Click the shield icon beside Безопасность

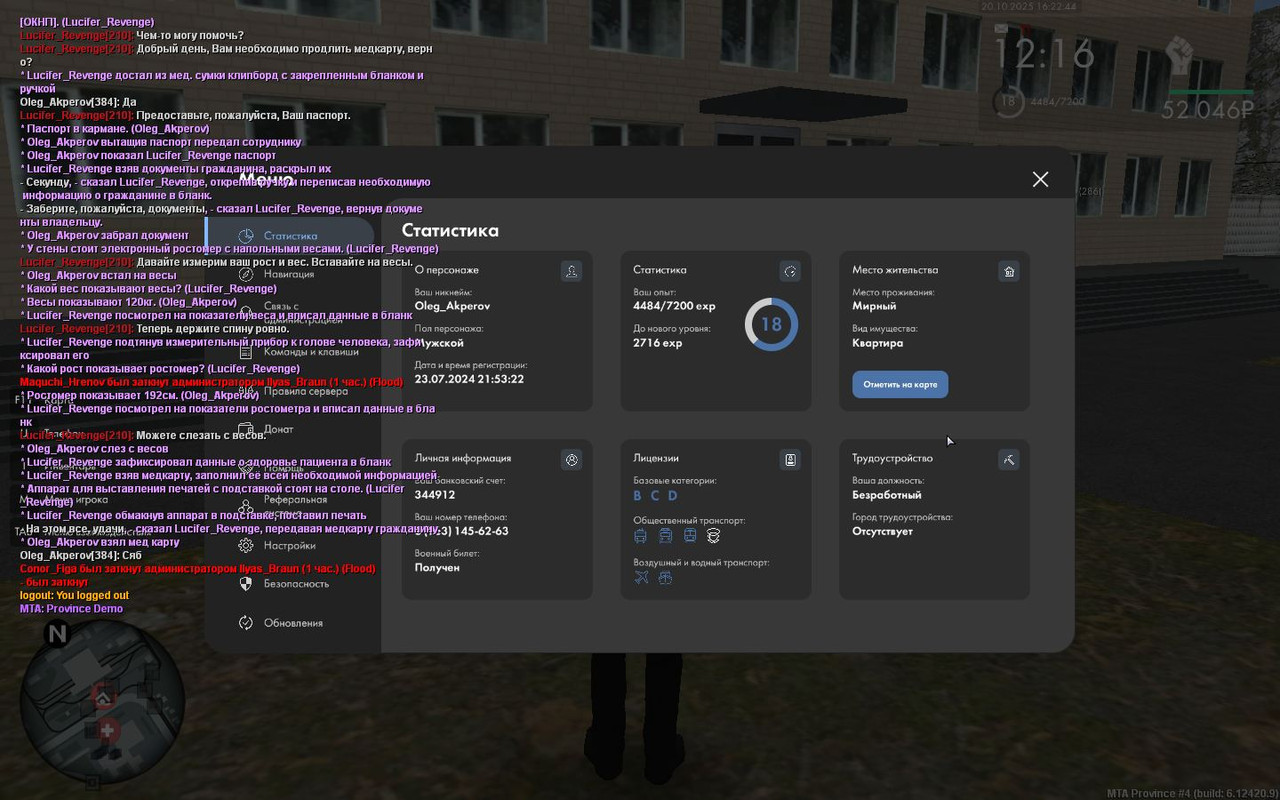pyautogui.click(x=246, y=584)
